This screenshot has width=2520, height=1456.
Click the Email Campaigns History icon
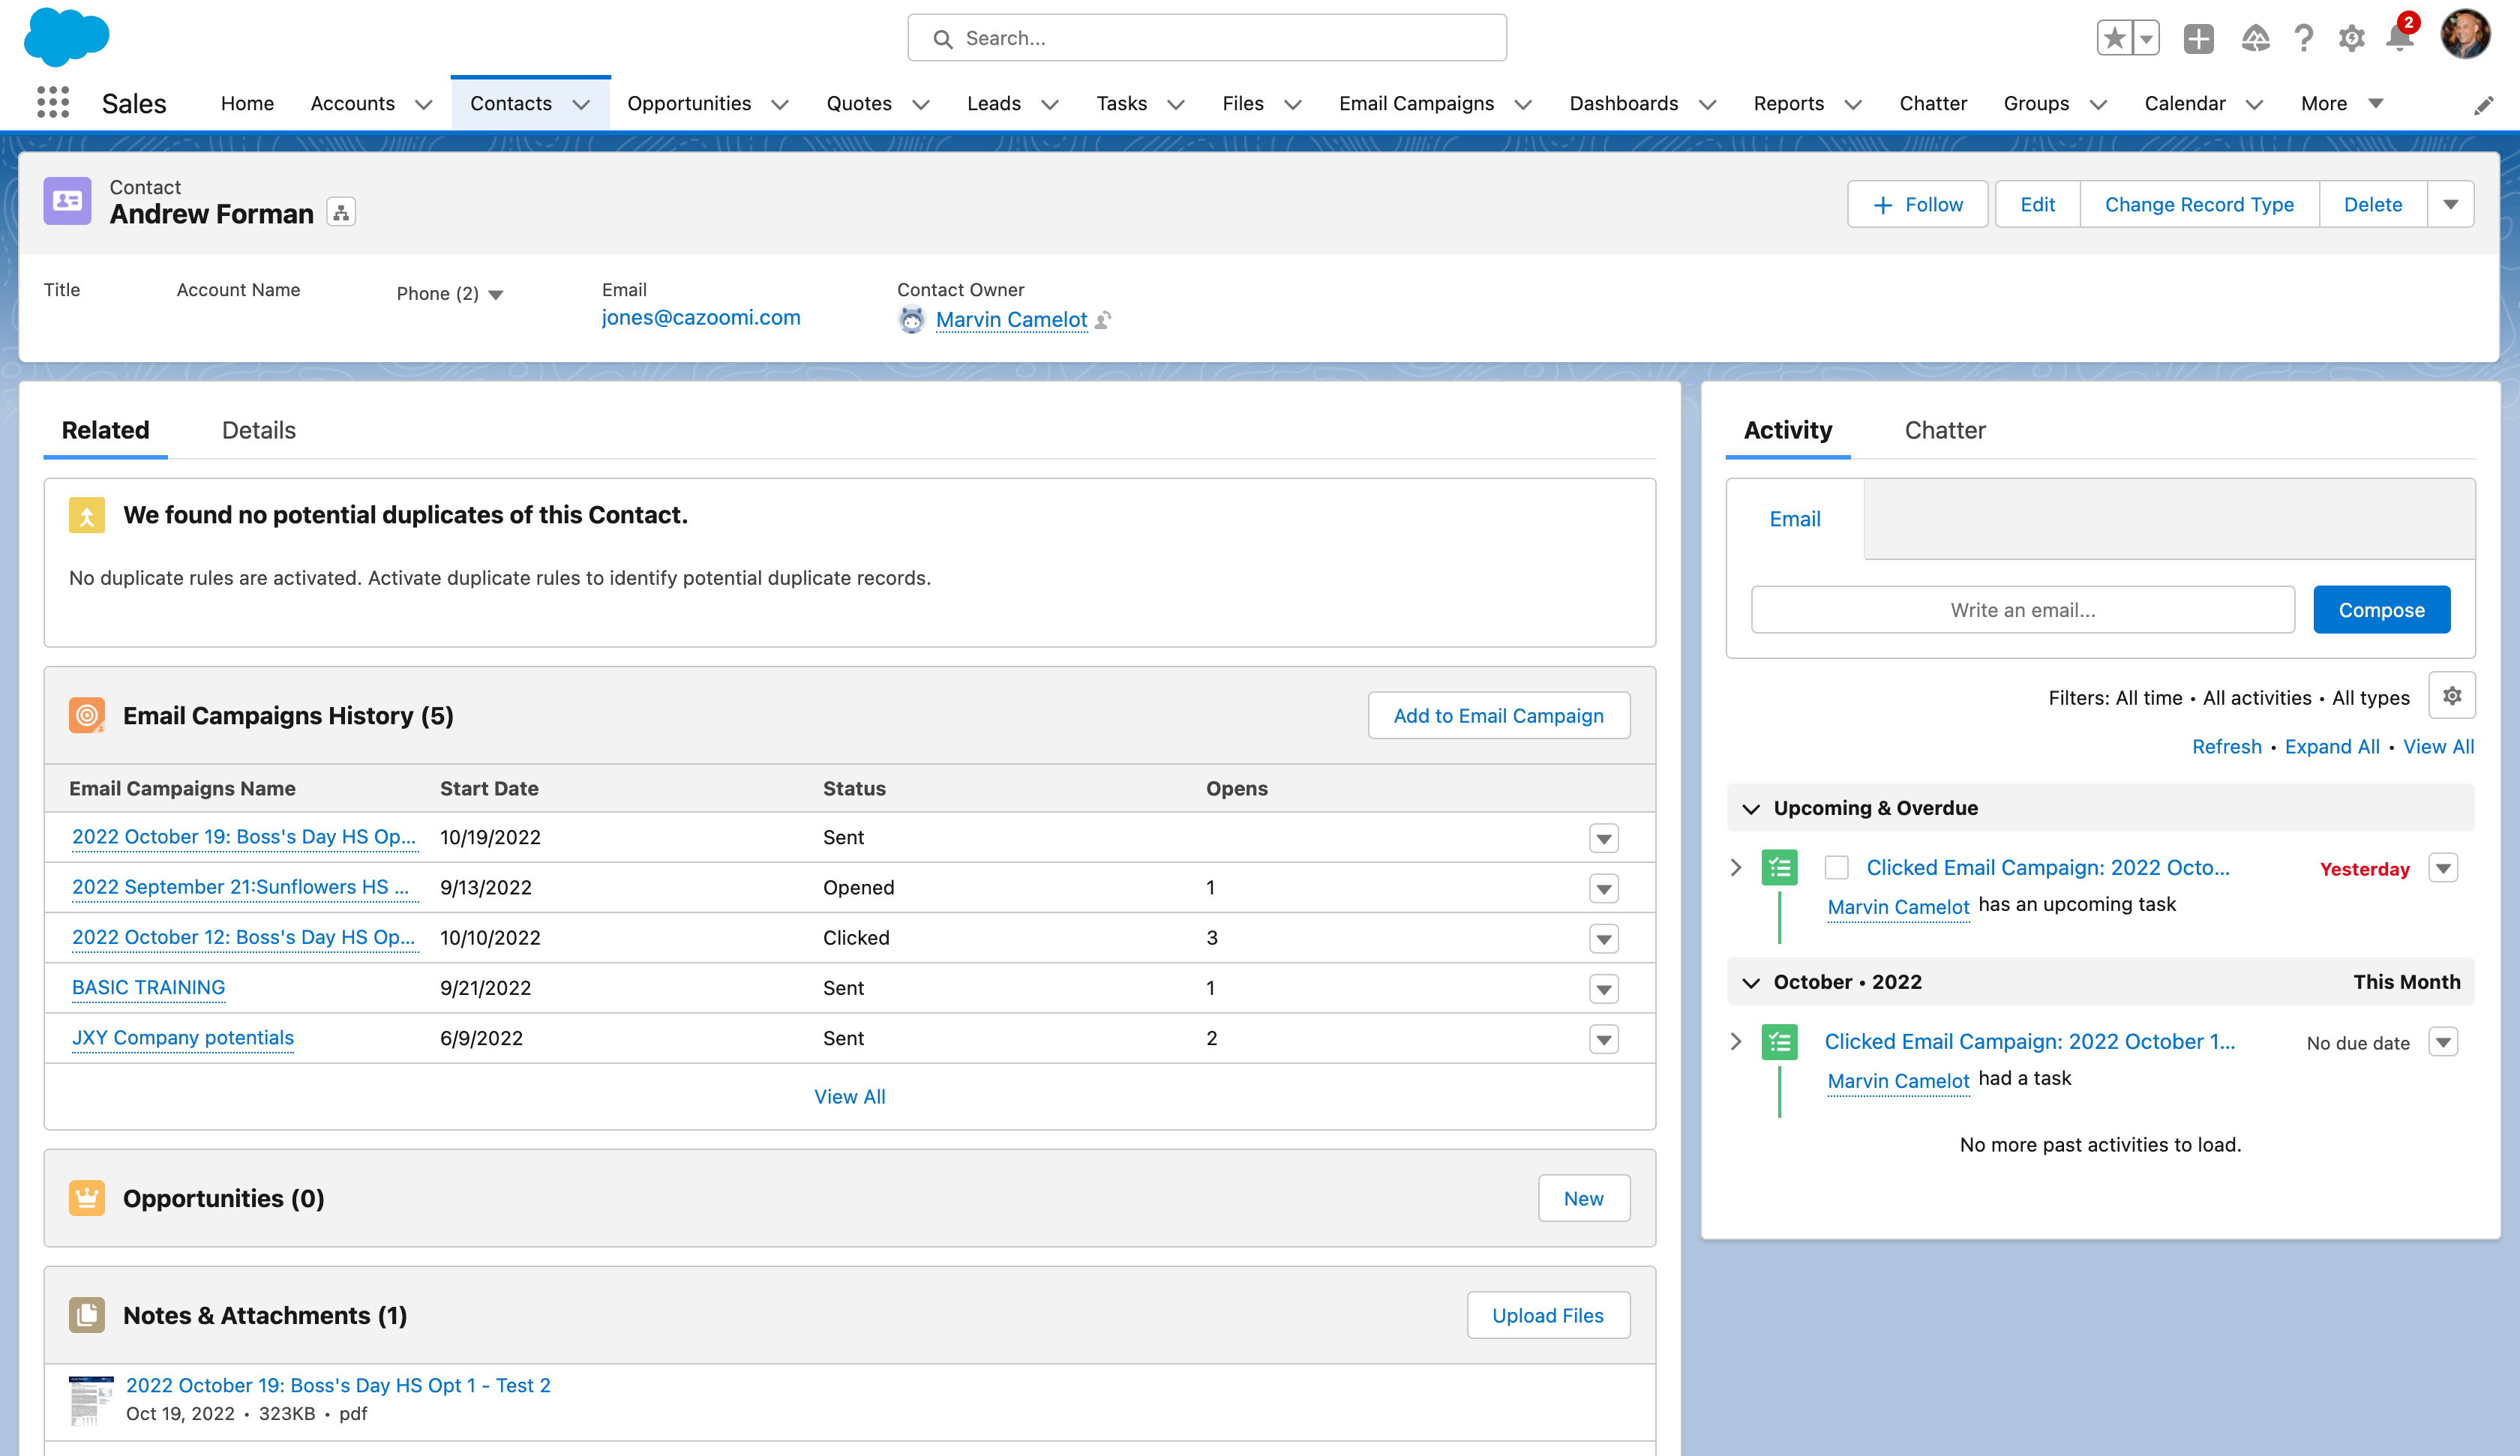(x=87, y=715)
